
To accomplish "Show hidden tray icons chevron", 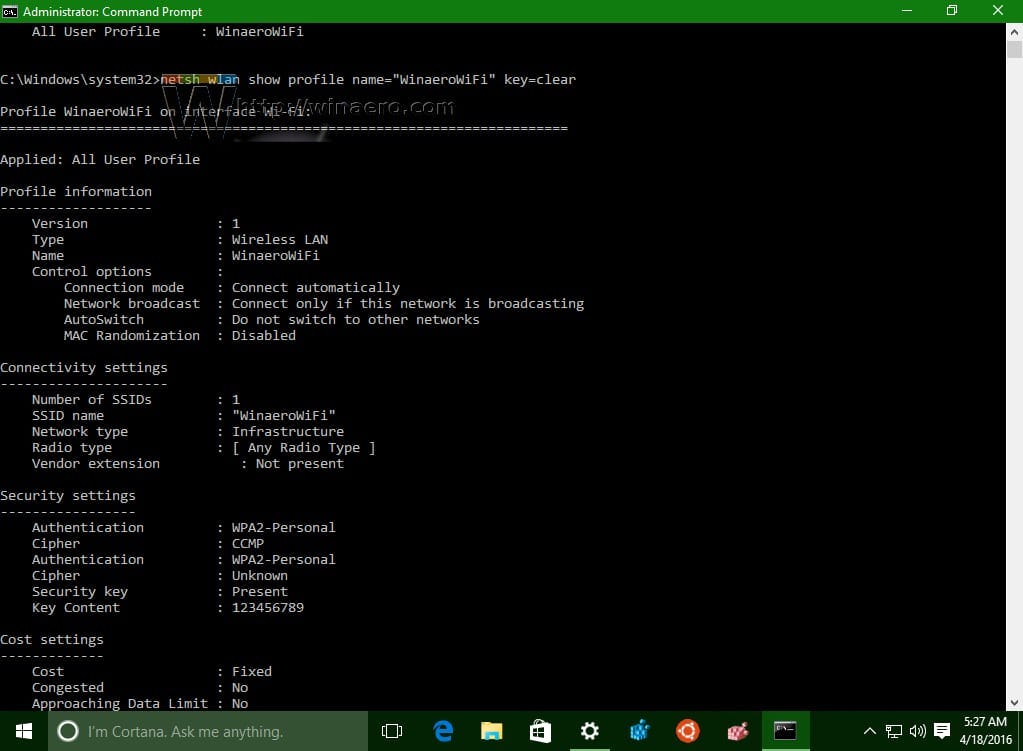I will 870,731.
